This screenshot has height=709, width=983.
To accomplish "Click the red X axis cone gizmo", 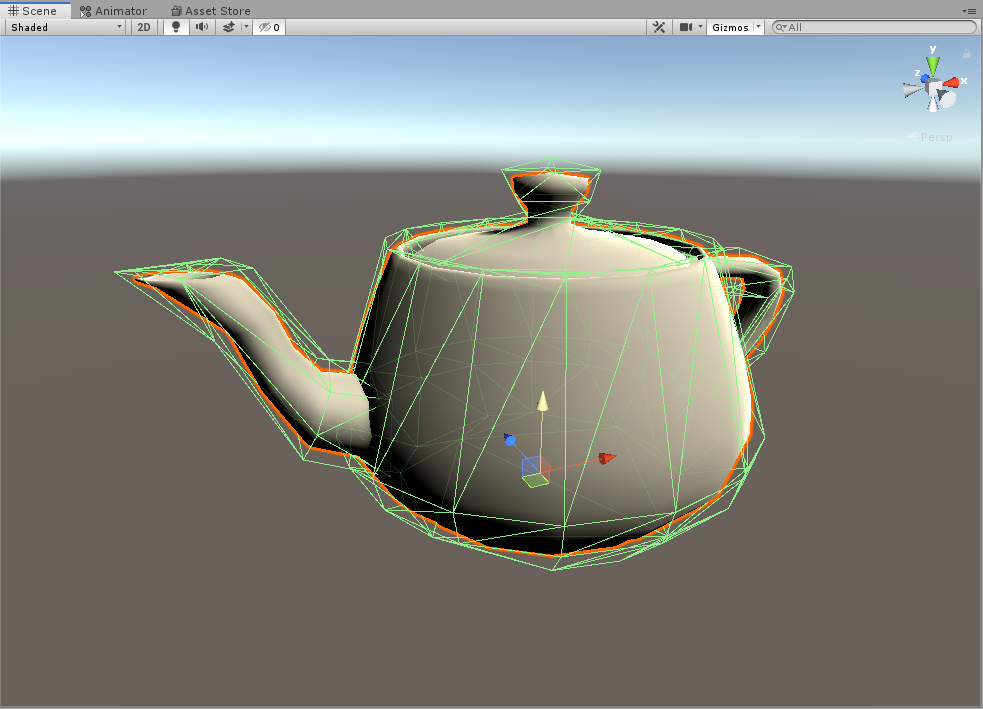I will (x=952, y=82).
